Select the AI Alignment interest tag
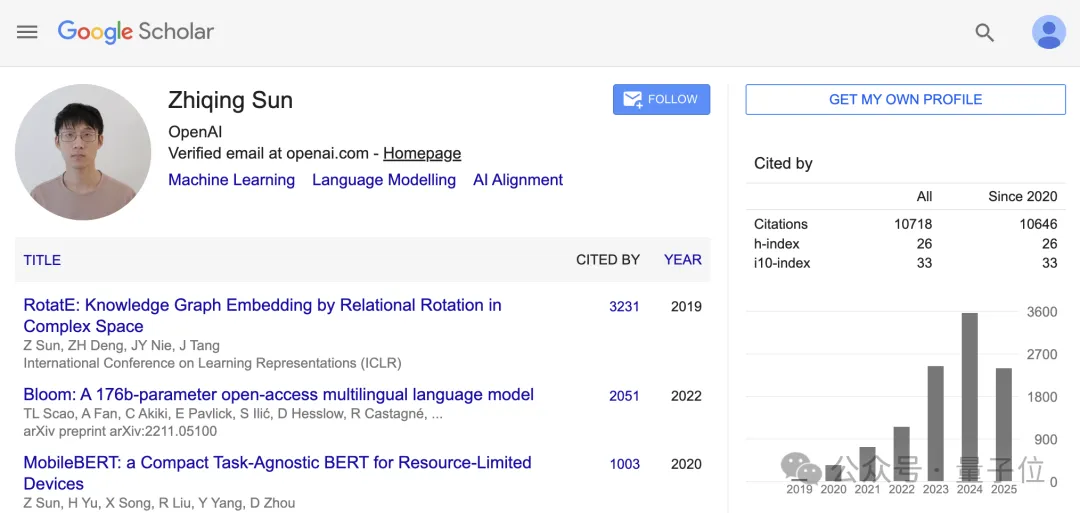The image size is (1080, 513). [x=518, y=180]
